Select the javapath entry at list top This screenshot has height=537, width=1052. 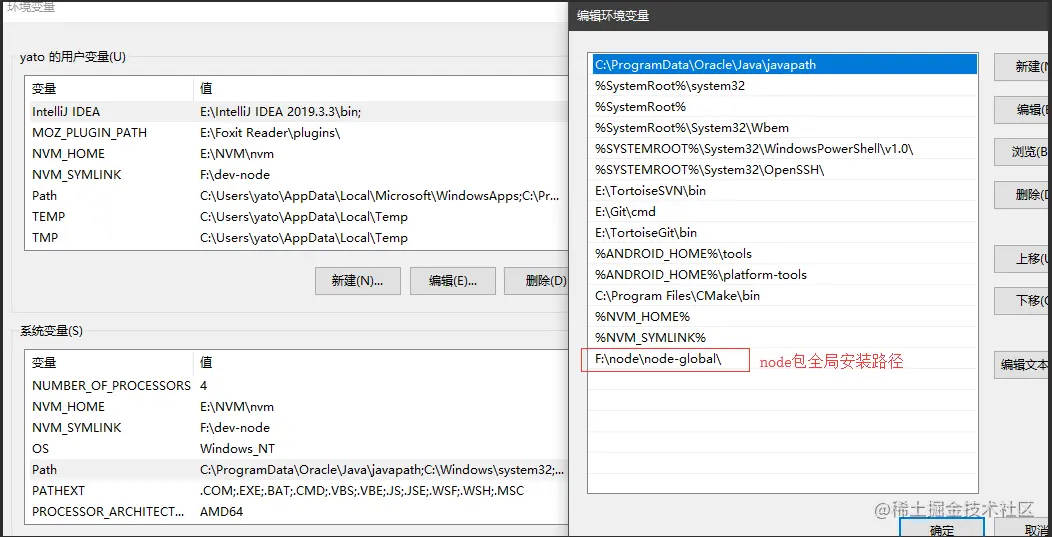tap(705, 65)
